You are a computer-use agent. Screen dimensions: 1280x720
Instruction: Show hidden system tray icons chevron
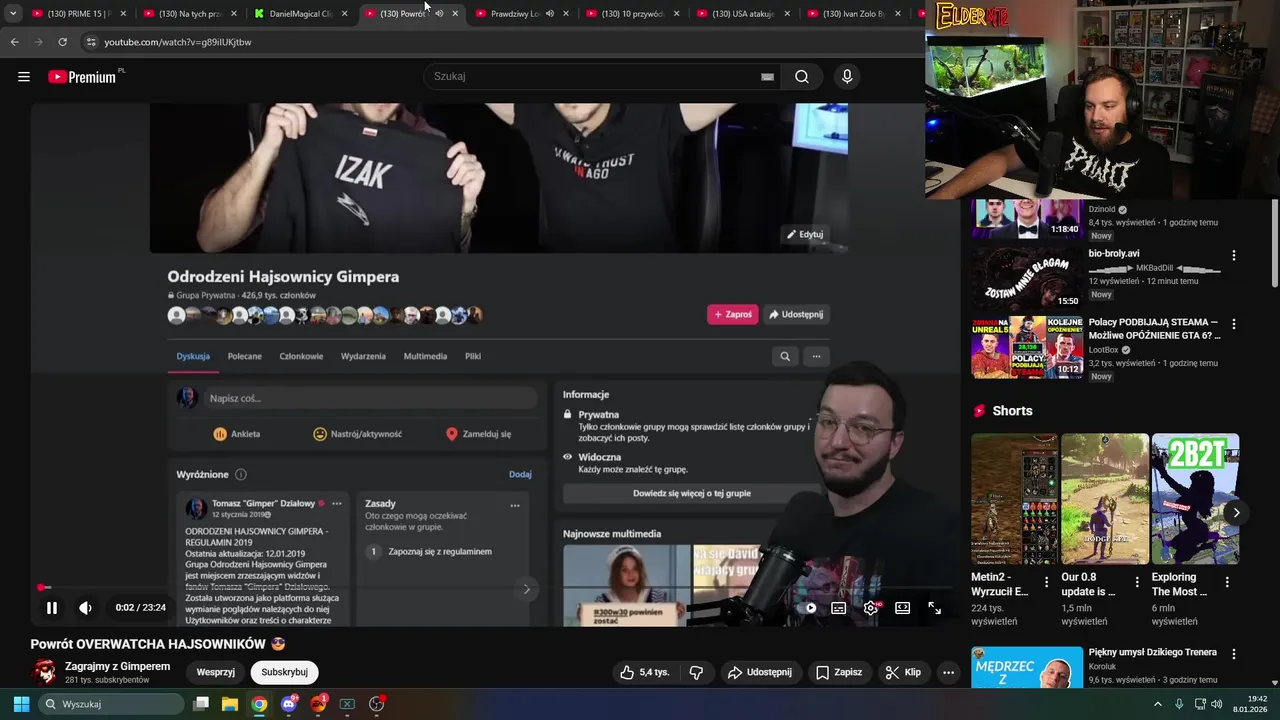[x=1158, y=704]
